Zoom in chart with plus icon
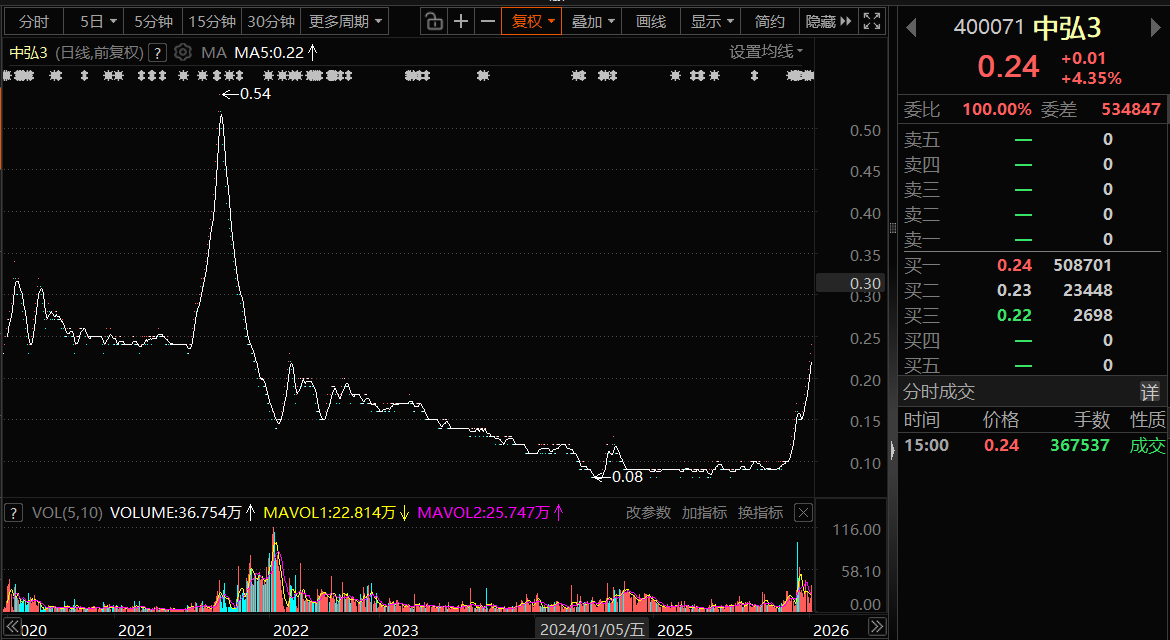Image resolution: width=1170 pixels, height=640 pixels. coord(461,22)
